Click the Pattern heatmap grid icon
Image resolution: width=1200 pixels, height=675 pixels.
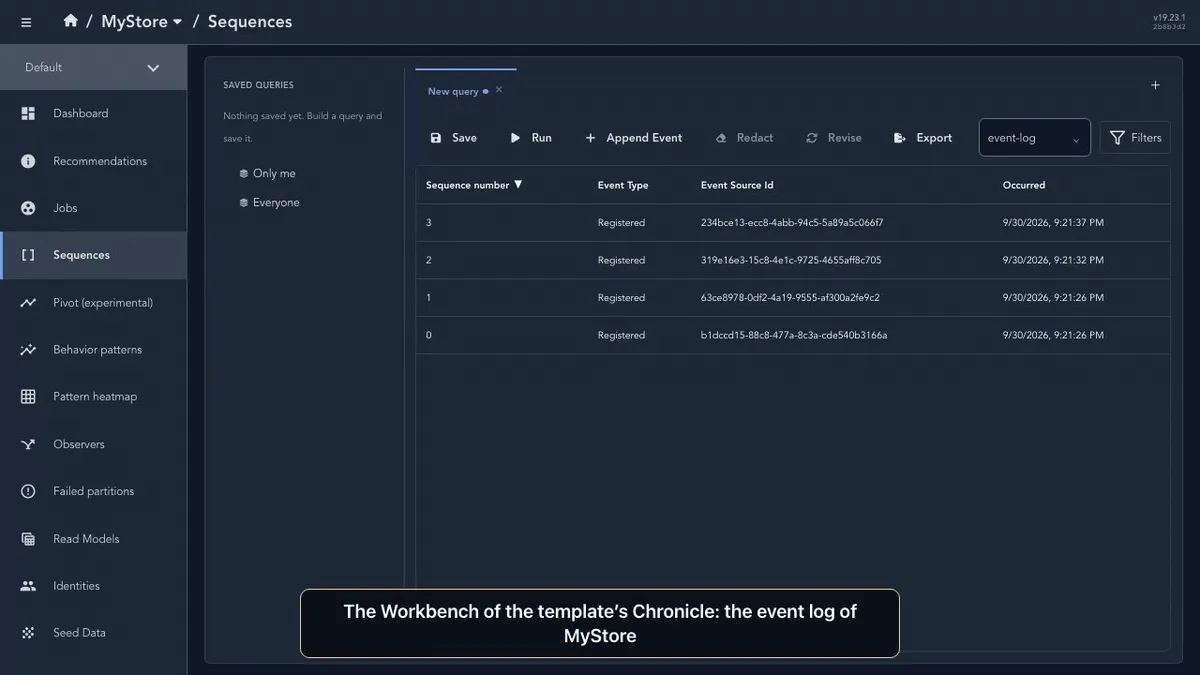click(28, 397)
